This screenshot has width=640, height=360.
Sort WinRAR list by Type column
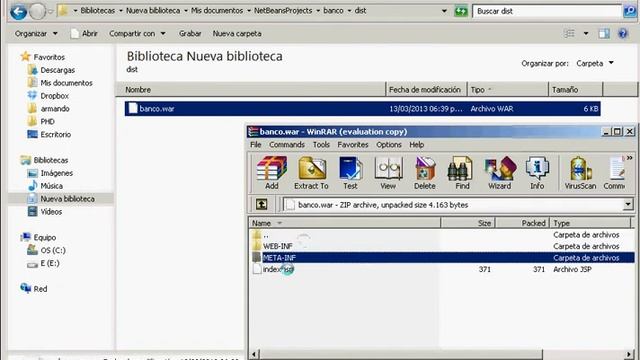click(x=590, y=223)
